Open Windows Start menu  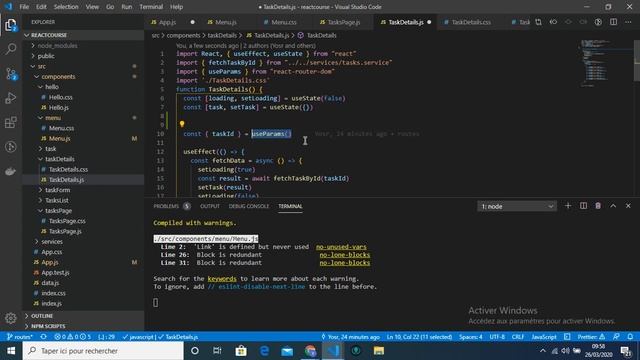[x=11, y=351]
